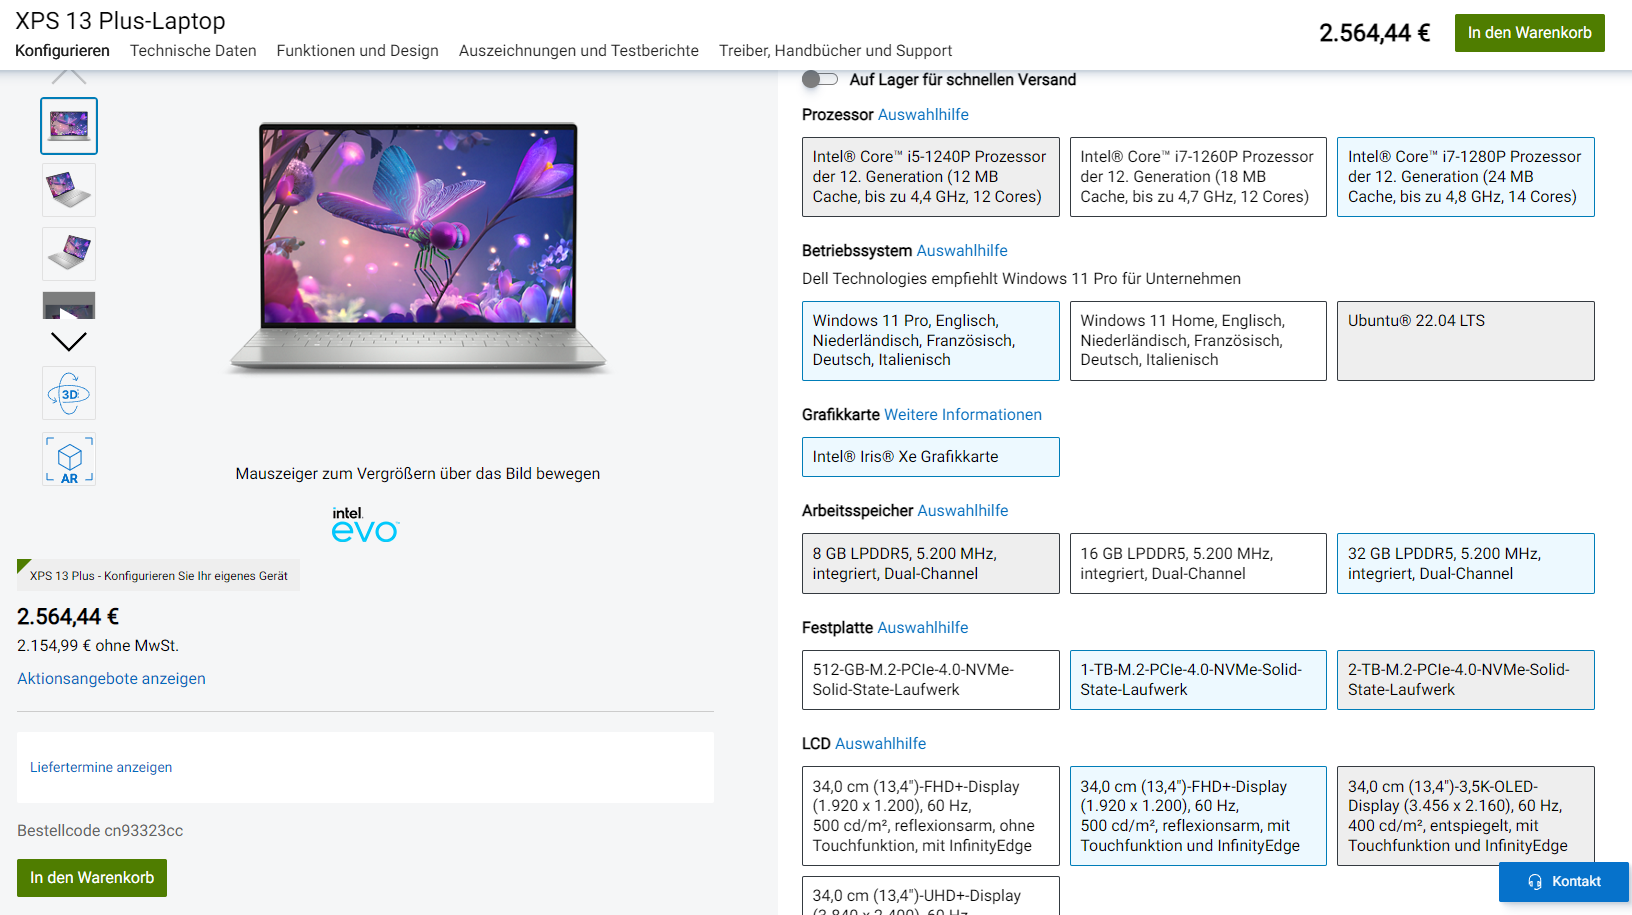Open the Kontakt chat button
This screenshot has height=915, width=1632.
1563,882
